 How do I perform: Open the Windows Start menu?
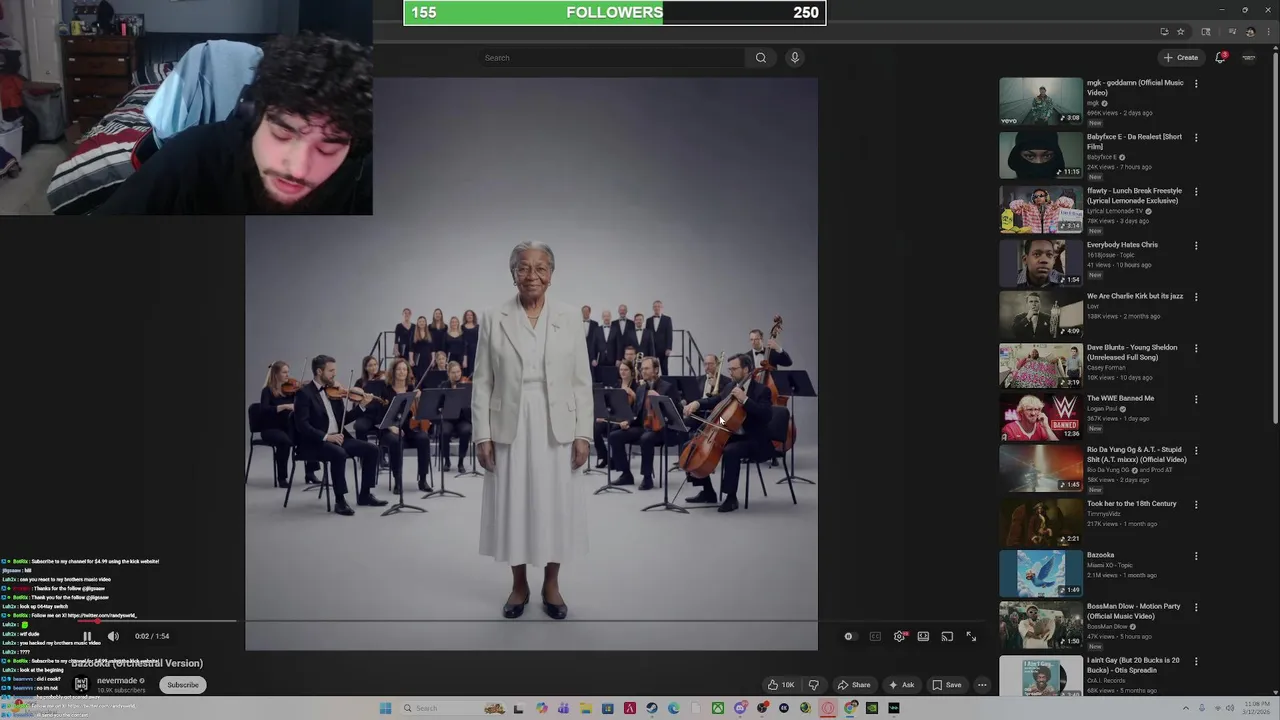coord(385,709)
